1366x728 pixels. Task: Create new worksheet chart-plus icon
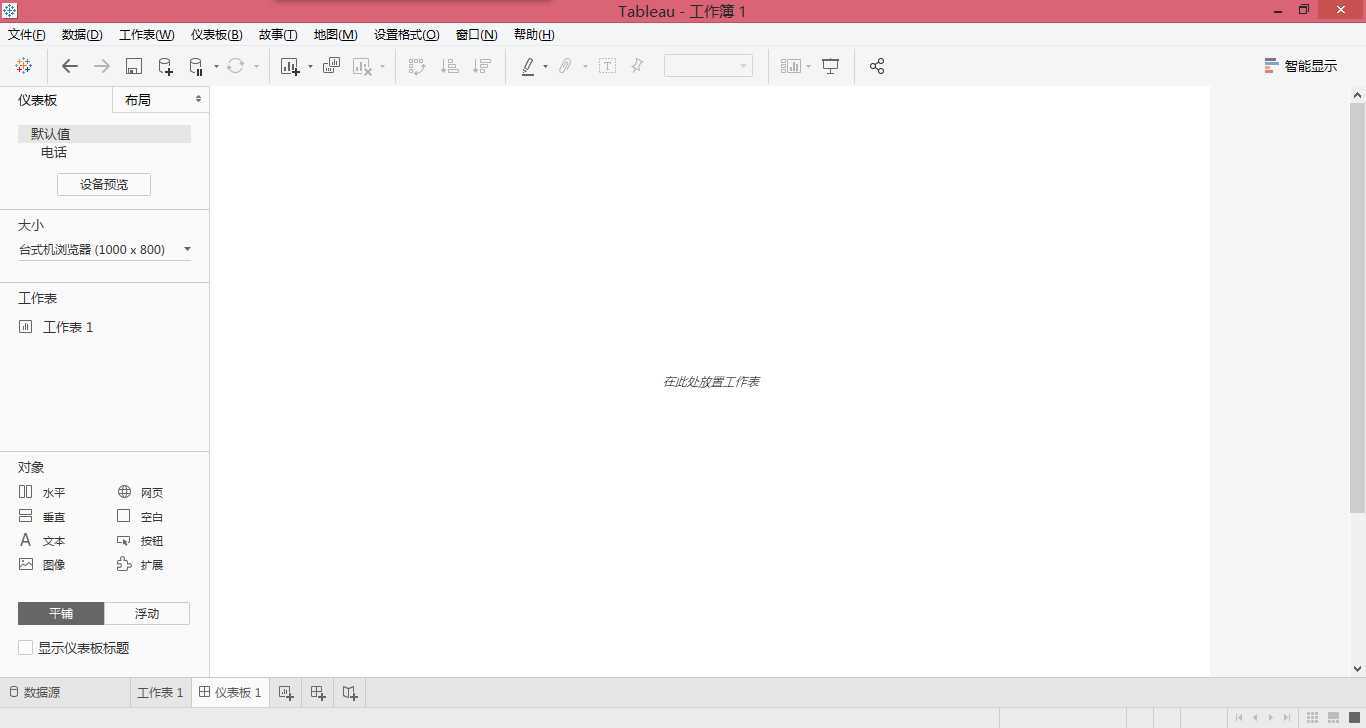click(290, 66)
